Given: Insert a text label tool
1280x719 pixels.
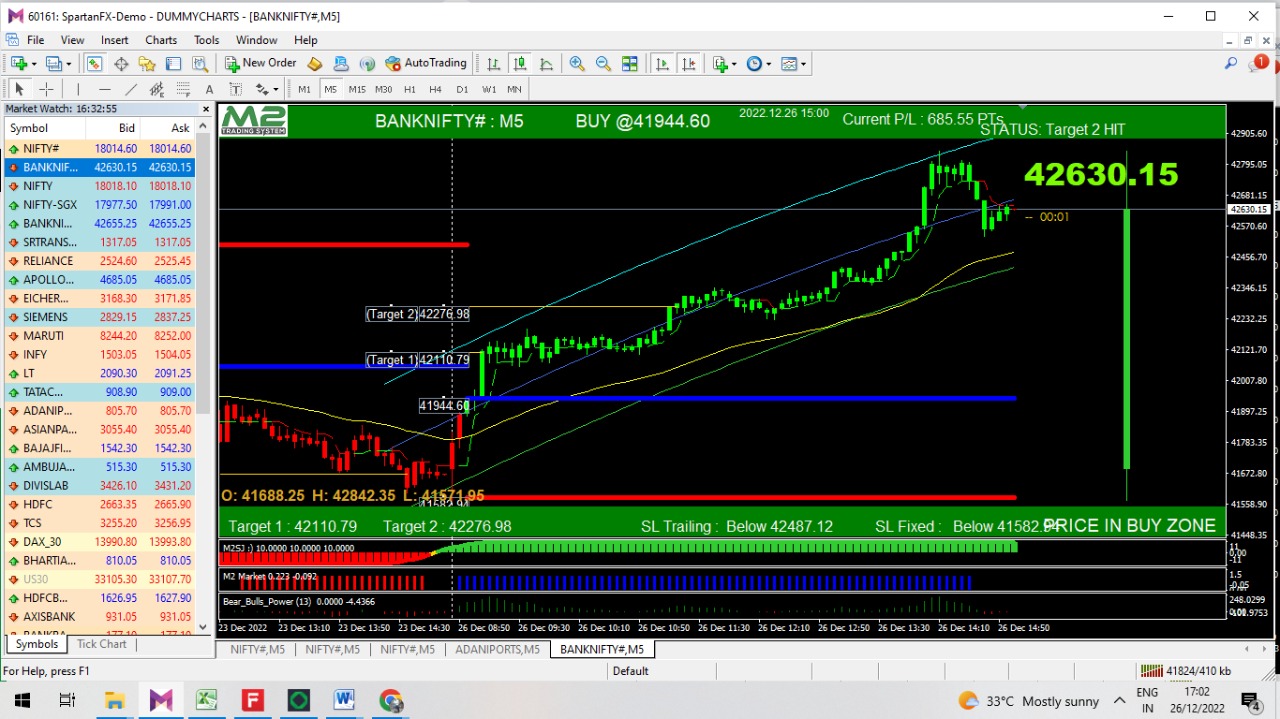Looking at the screenshot, I should [x=236, y=89].
